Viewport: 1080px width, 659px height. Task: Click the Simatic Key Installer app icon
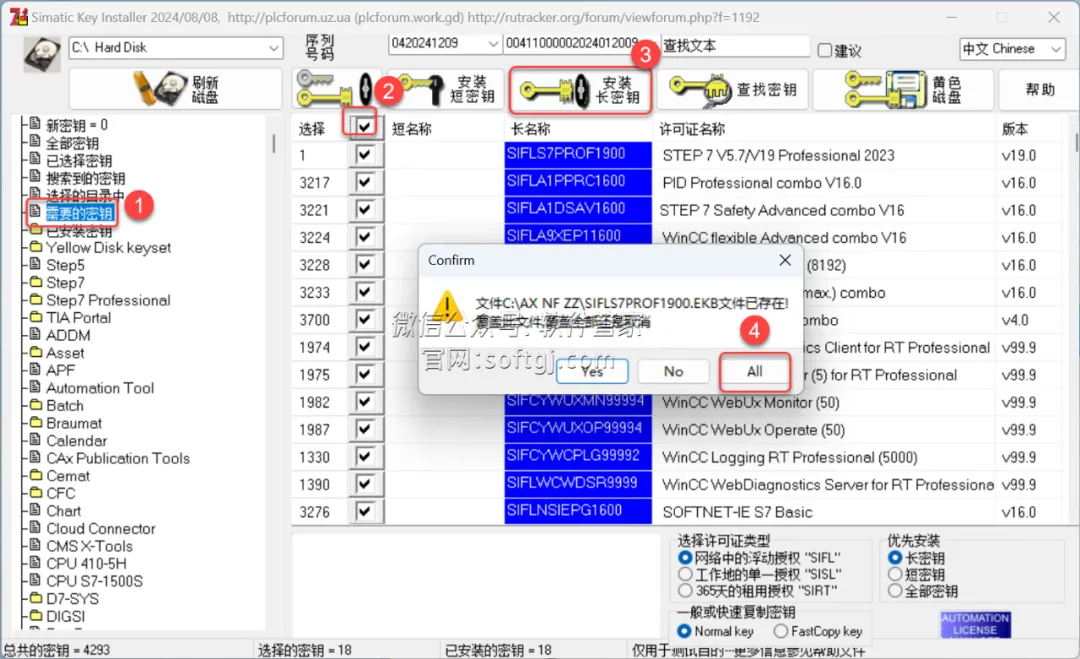(19, 17)
